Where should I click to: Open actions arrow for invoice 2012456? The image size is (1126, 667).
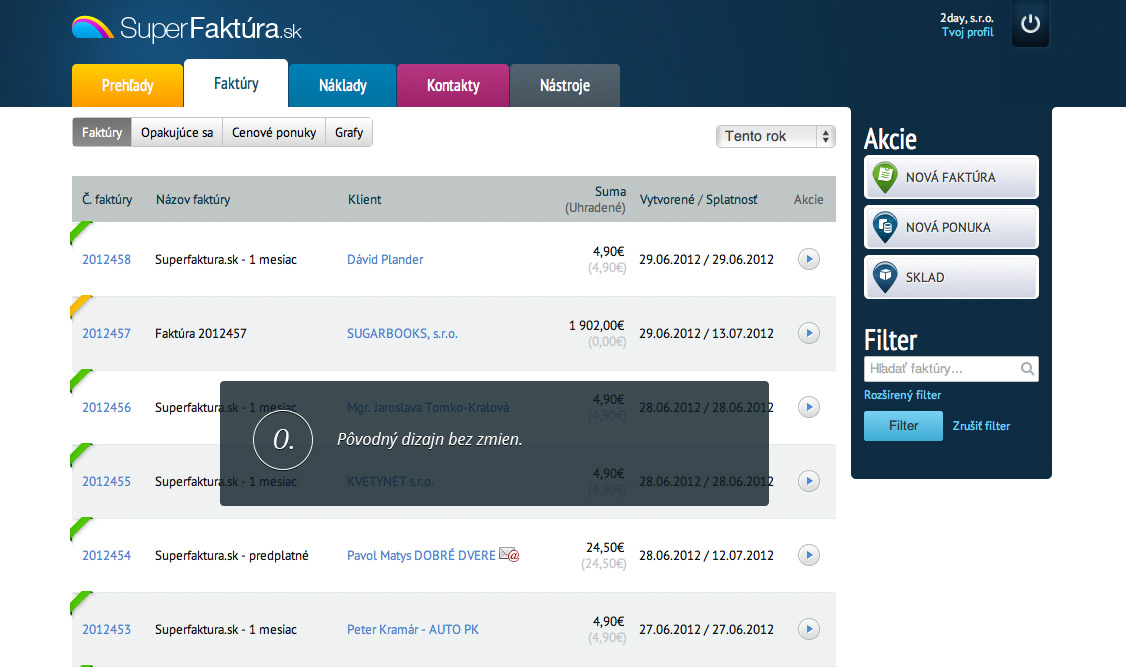(809, 407)
